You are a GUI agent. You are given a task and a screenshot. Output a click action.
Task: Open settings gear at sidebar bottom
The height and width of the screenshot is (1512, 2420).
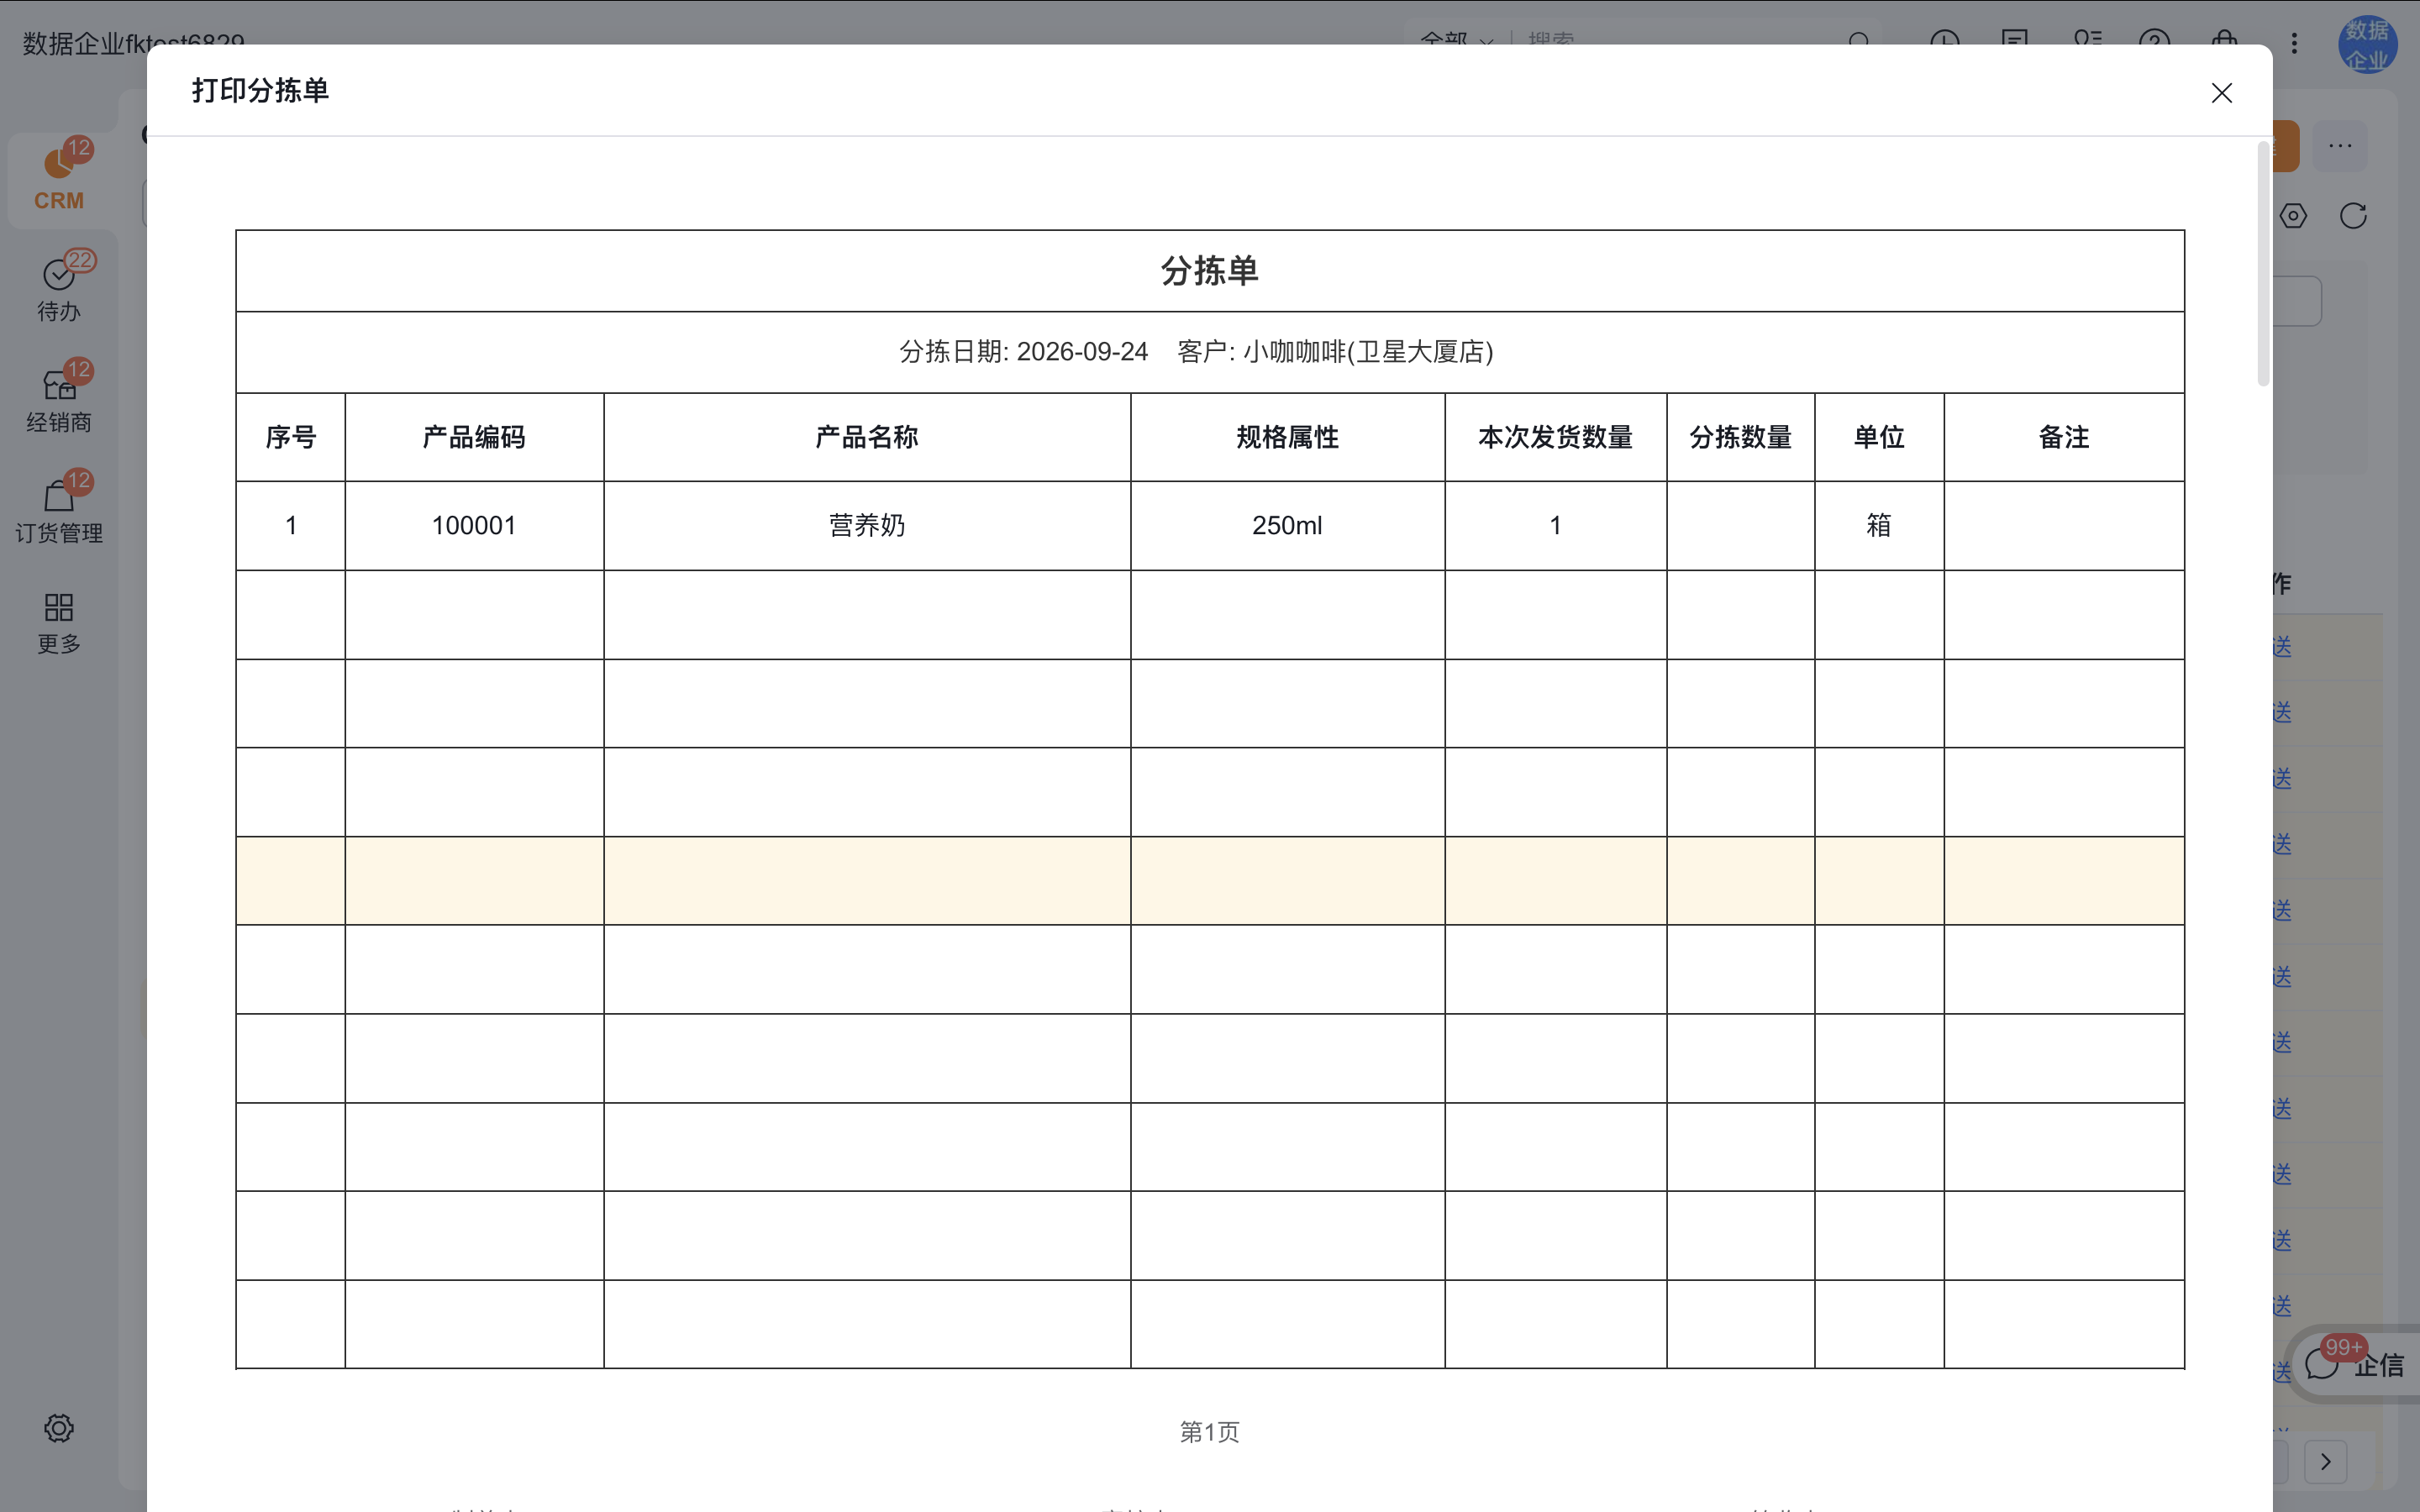click(59, 1428)
